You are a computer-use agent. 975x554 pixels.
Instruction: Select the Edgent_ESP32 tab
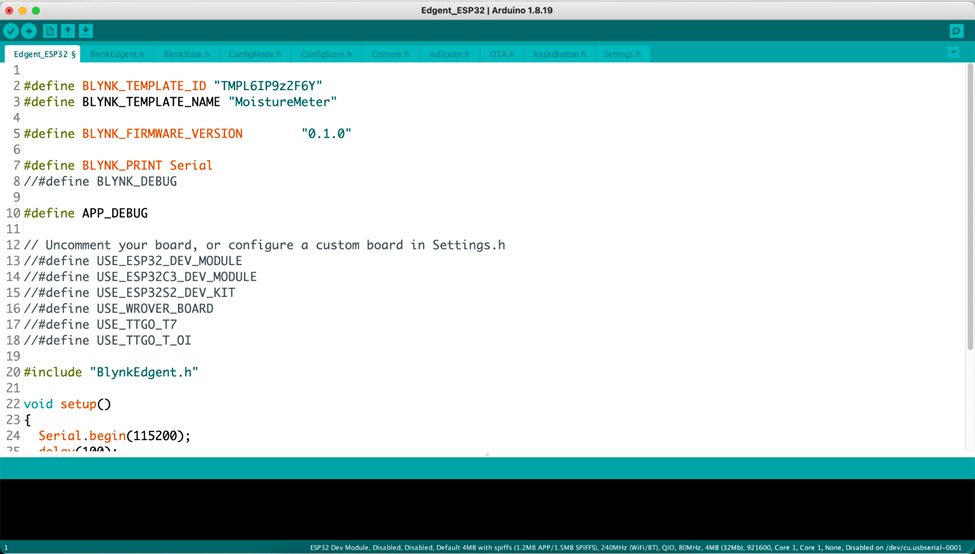[x=43, y=54]
